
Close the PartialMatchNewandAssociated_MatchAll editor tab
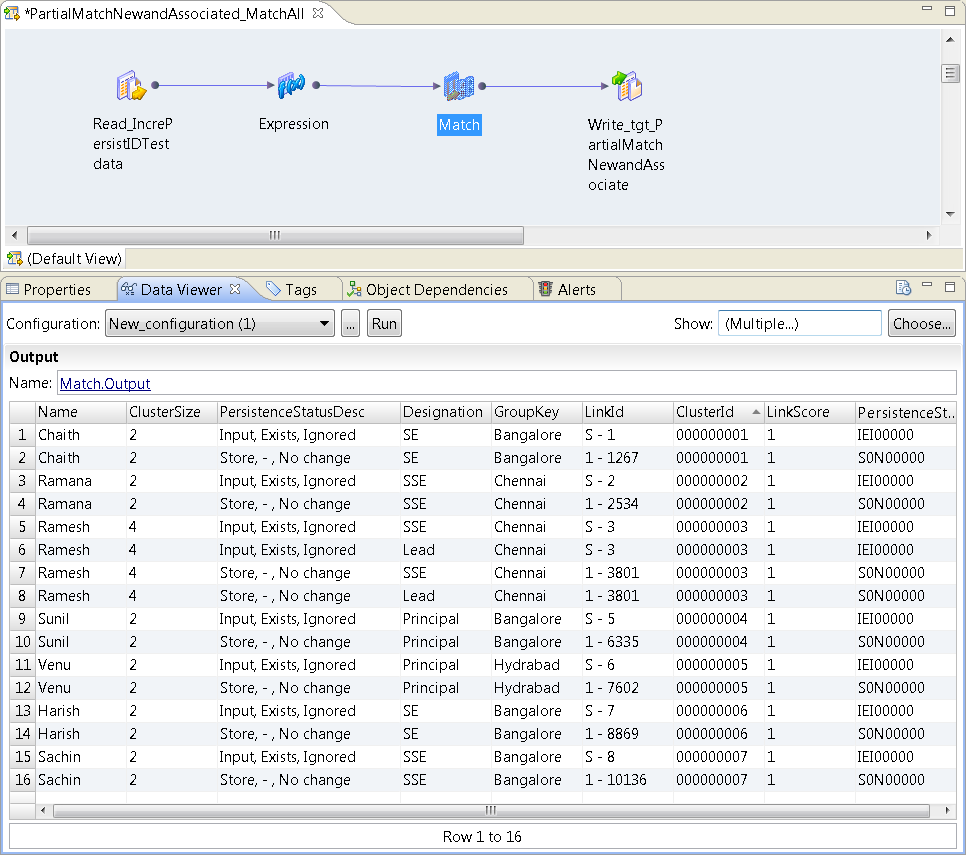318,13
